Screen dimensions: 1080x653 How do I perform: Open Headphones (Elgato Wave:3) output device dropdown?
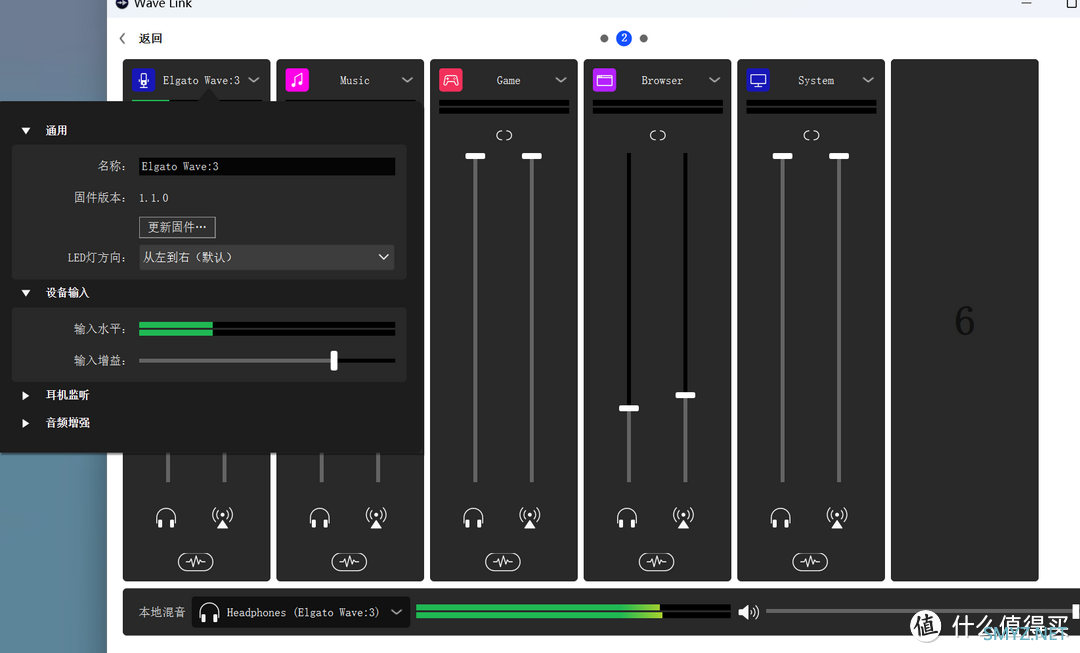[x=301, y=612]
